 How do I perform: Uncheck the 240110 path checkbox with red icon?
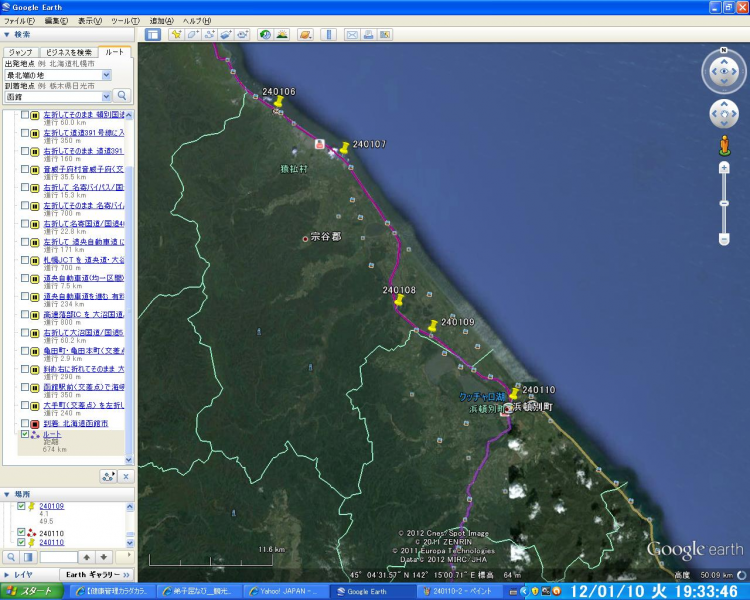[21, 532]
